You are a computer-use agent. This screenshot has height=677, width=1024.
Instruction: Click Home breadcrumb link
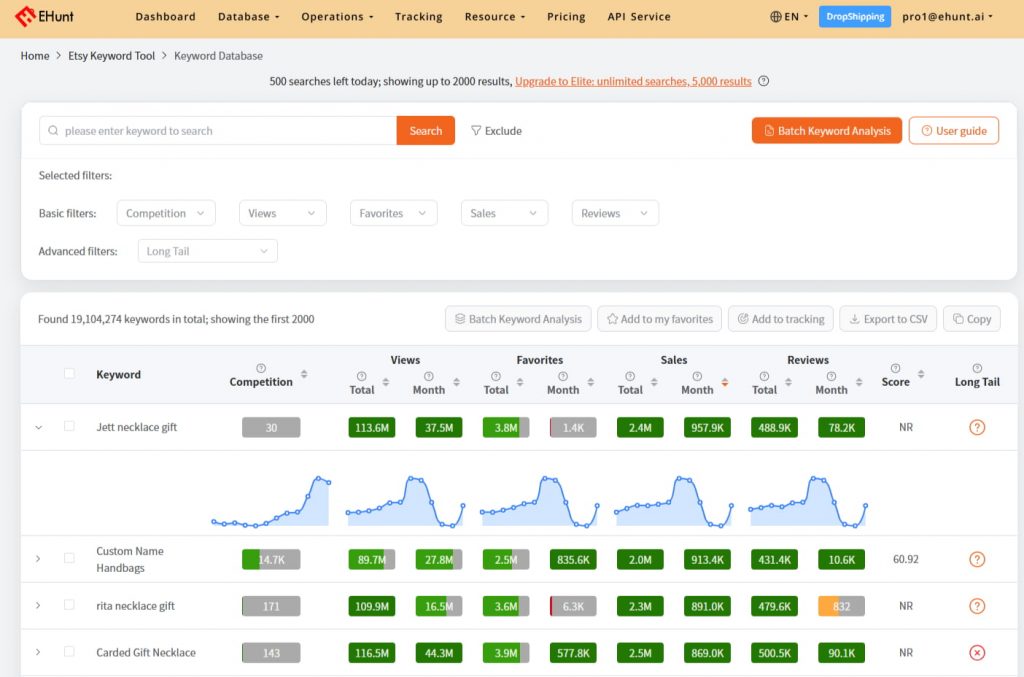(35, 56)
